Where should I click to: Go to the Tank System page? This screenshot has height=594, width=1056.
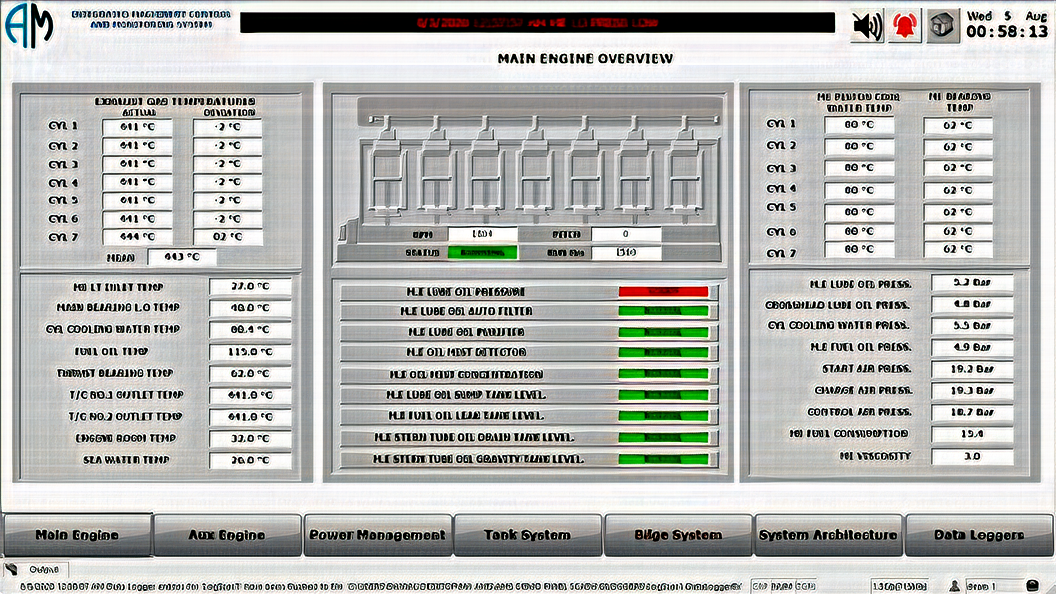(x=527, y=535)
